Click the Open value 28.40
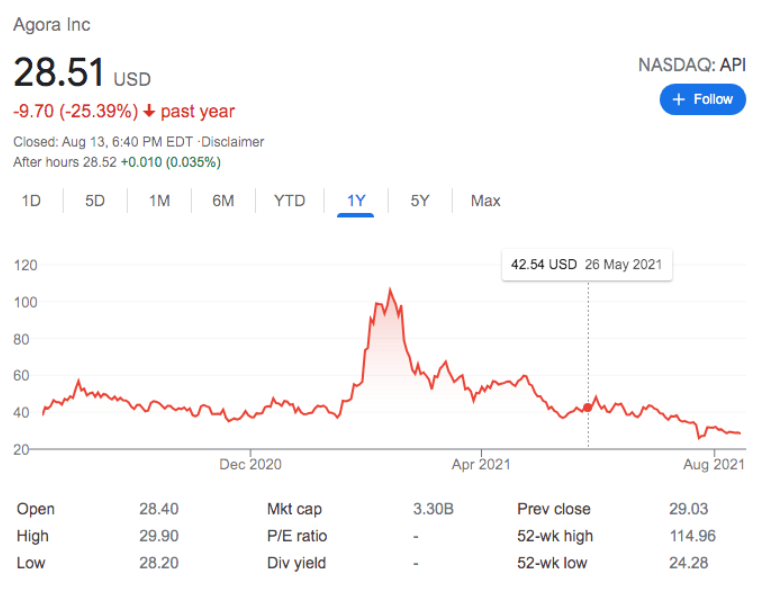This screenshot has height=595, width=776. (x=159, y=509)
